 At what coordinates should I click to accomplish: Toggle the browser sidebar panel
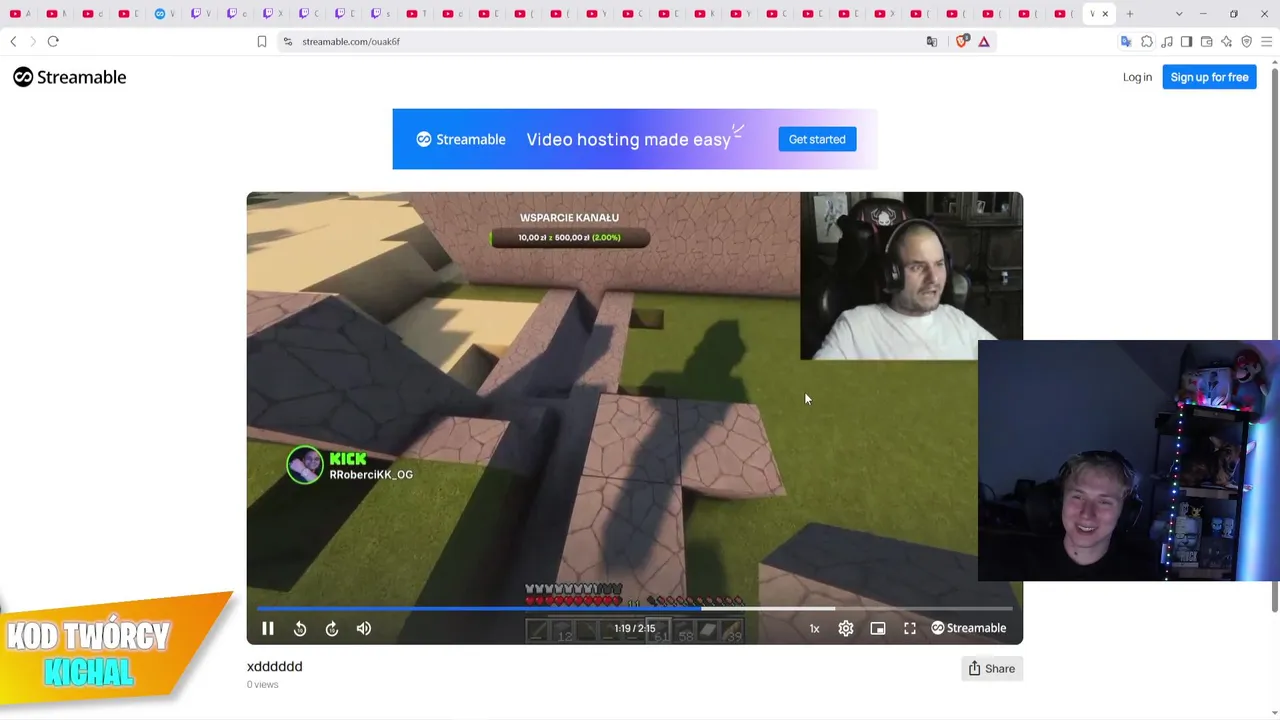click(x=1187, y=41)
